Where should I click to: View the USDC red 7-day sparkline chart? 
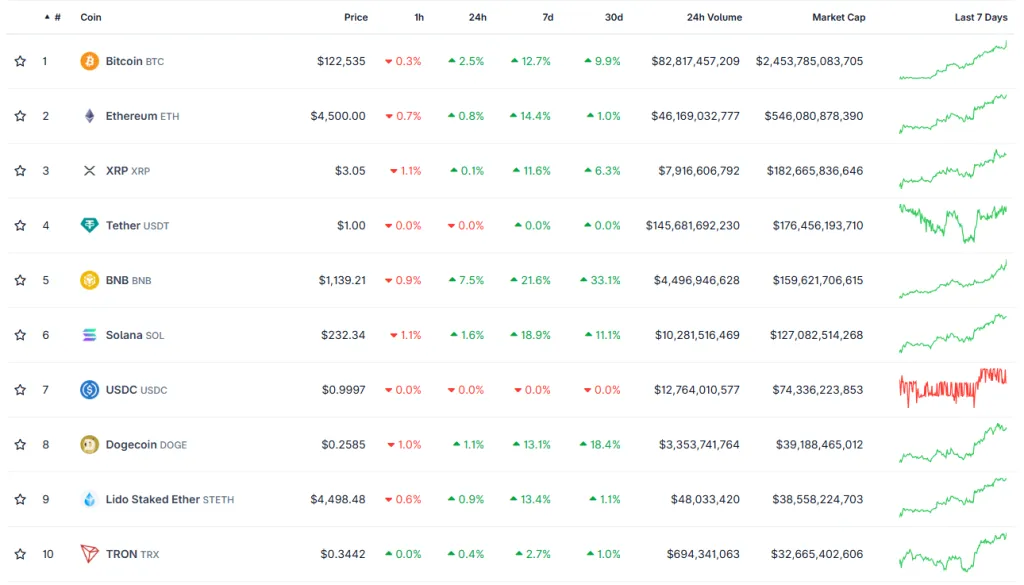tap(953, 389)
